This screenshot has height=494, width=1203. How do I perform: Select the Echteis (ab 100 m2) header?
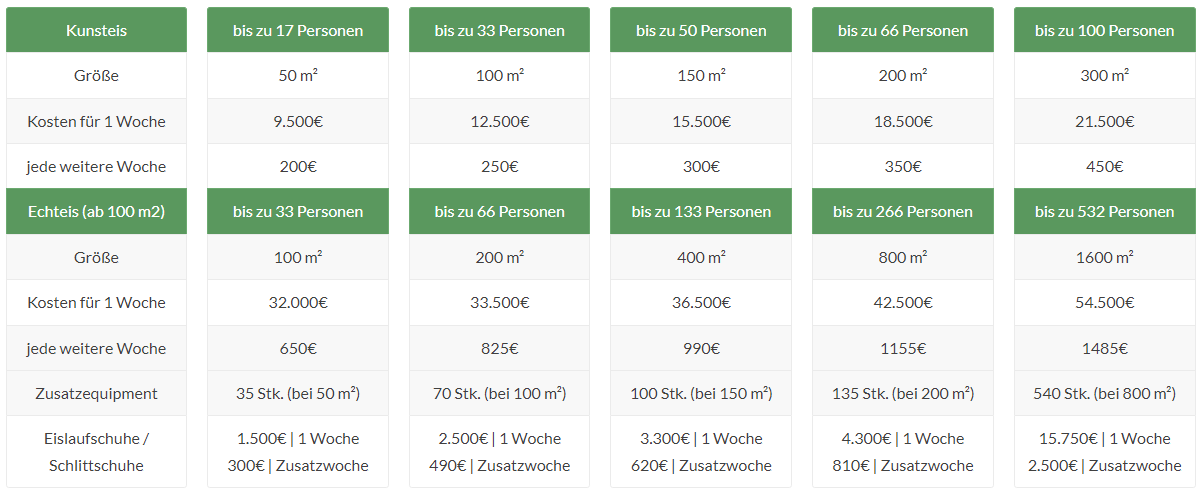(x=96, y=211)
